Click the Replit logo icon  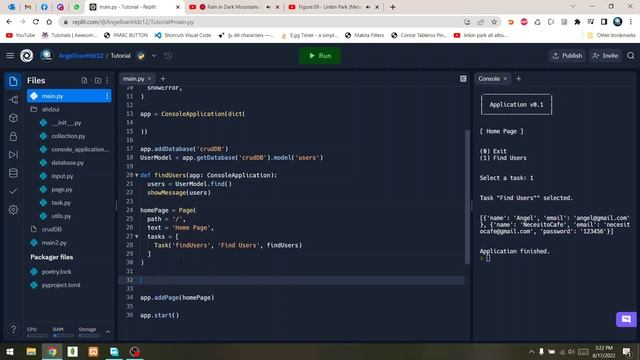click(27, 56)
